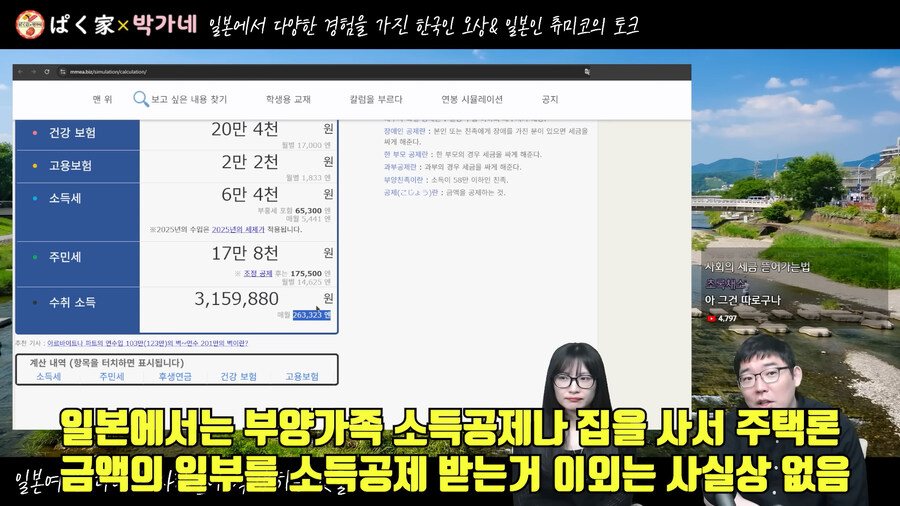Image resolution: width=900 pixels, height=506 pixels.
Task: Open site info icon beside the URL
Action: [63, 72]
